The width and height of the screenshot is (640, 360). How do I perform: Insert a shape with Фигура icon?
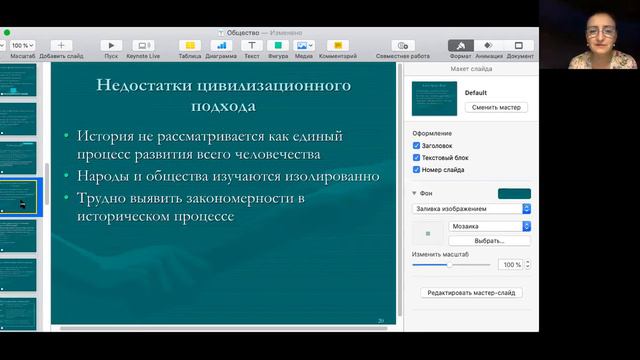click(278, 45)
